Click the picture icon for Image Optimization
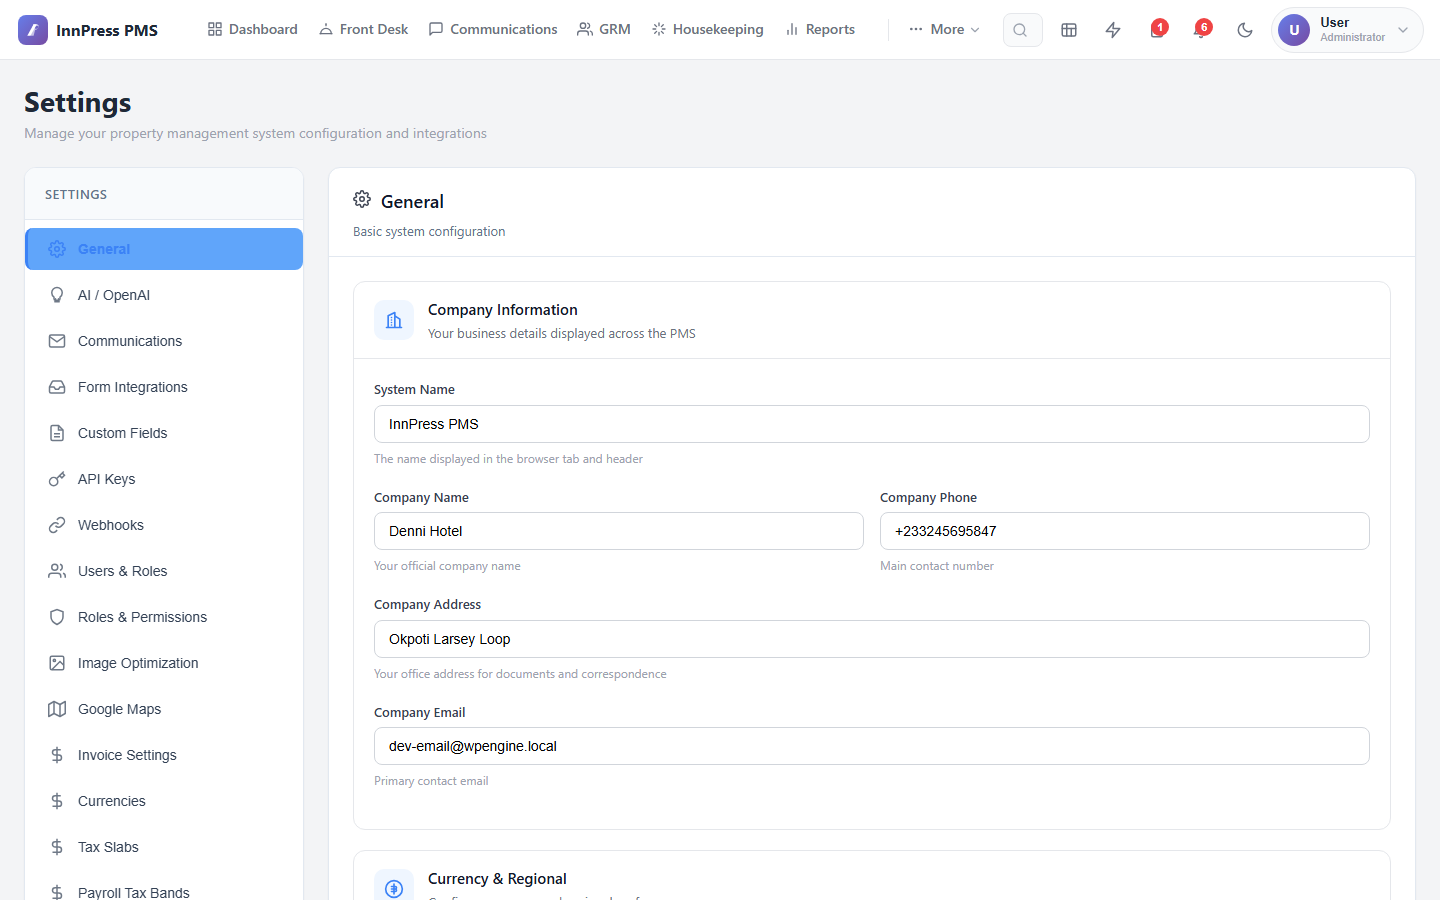 click(57, 663)
